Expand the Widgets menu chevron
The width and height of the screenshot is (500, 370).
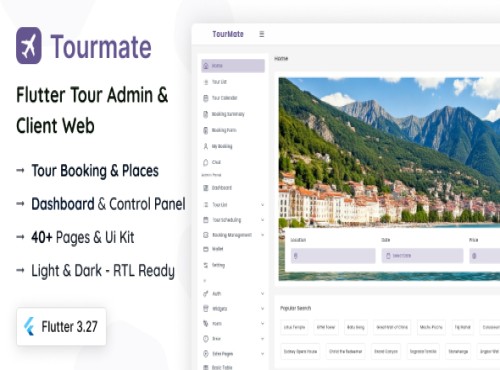262,309
